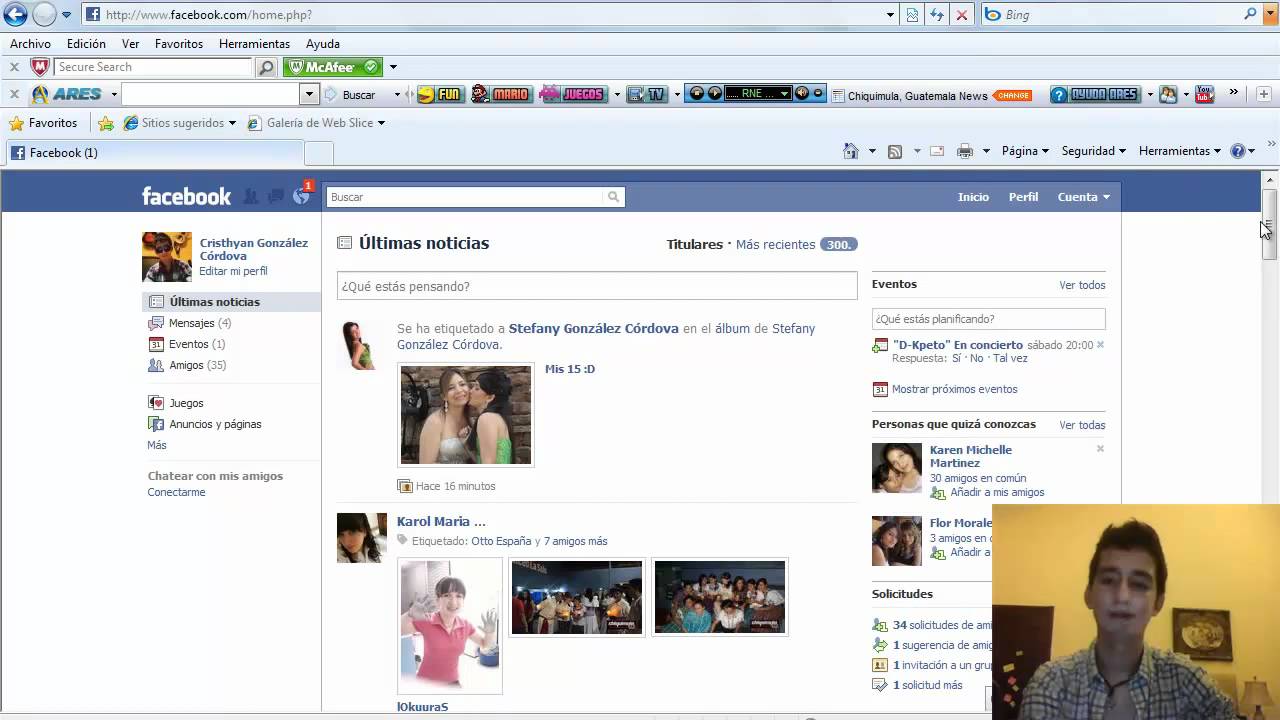Open the Bing search provider dropdown arrow
The height and width of the screenshot is (720, 1280).
[1268, 15]
